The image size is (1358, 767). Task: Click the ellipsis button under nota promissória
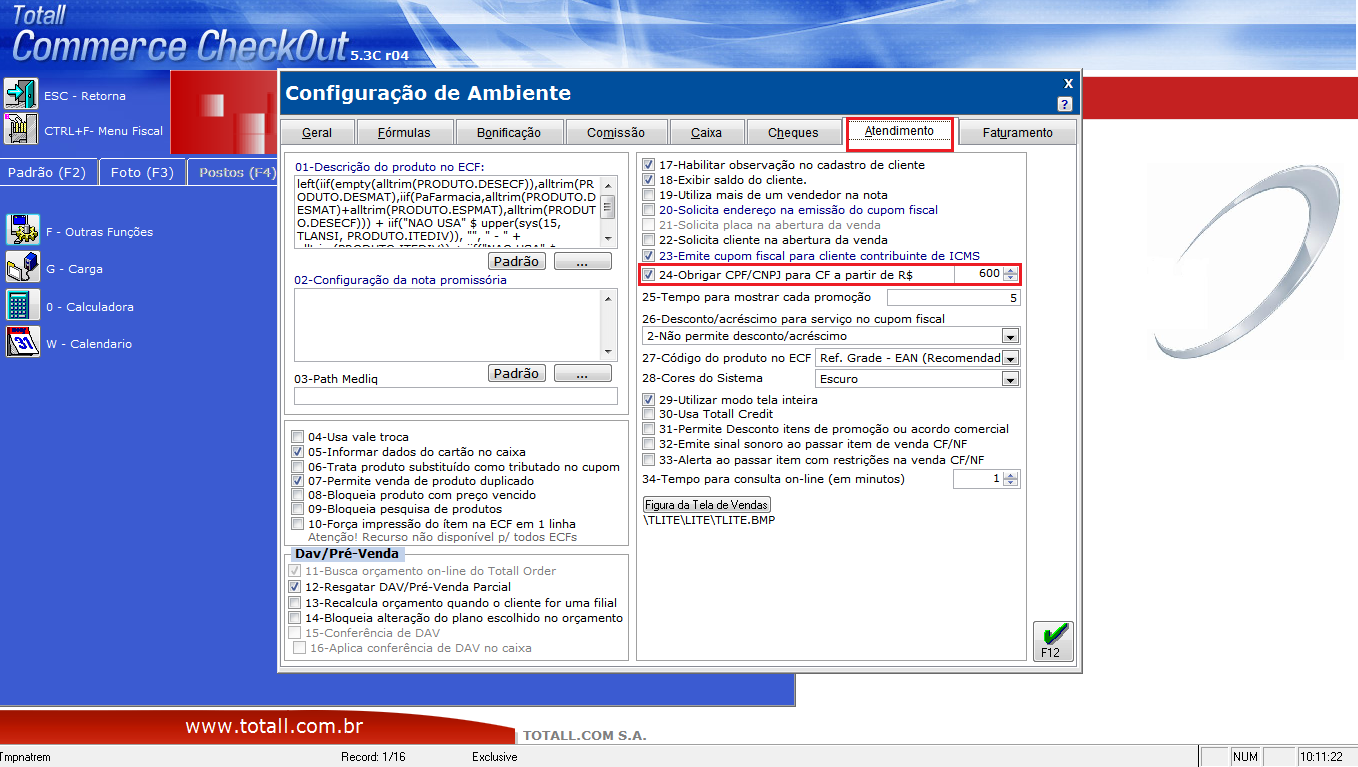click(x=583, y=373)
